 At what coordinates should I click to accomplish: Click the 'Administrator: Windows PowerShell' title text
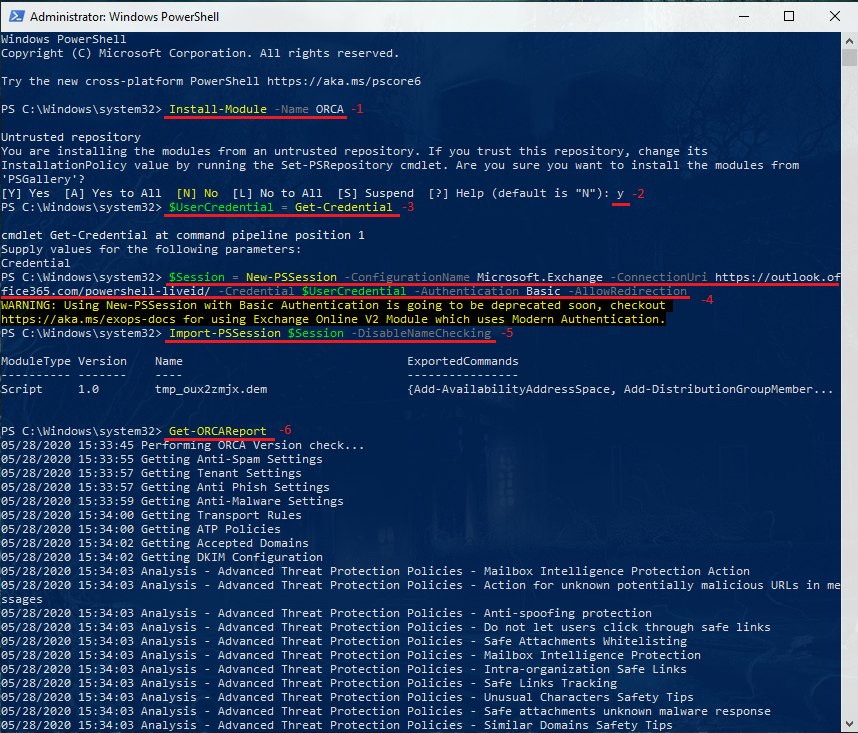pos(124,17)
